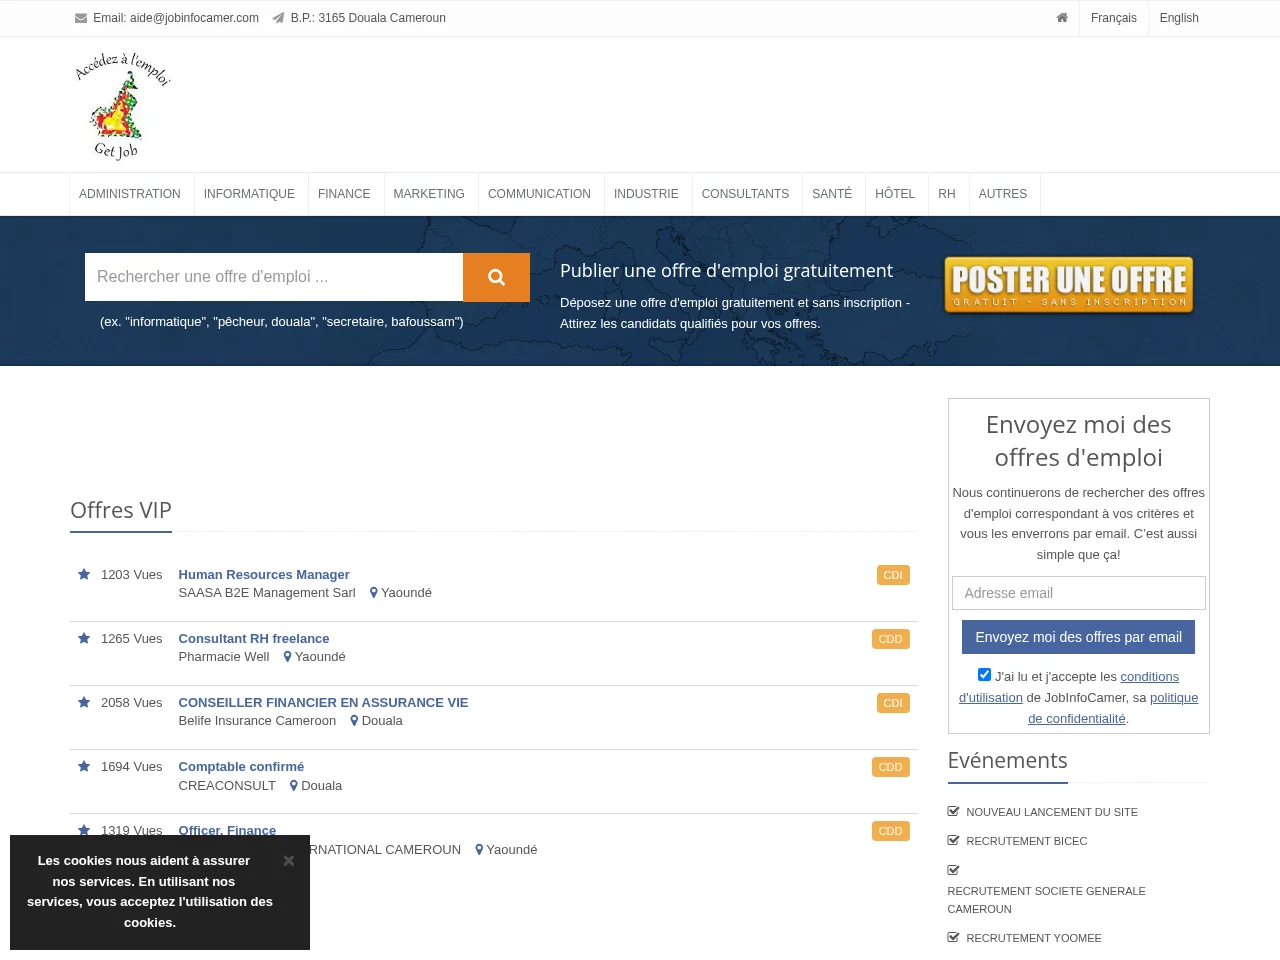Click location pin next to Yaoundé for SAASA
Image resolution: width=1280 pixels, height=960 pixels.
(x=374, y=593)
